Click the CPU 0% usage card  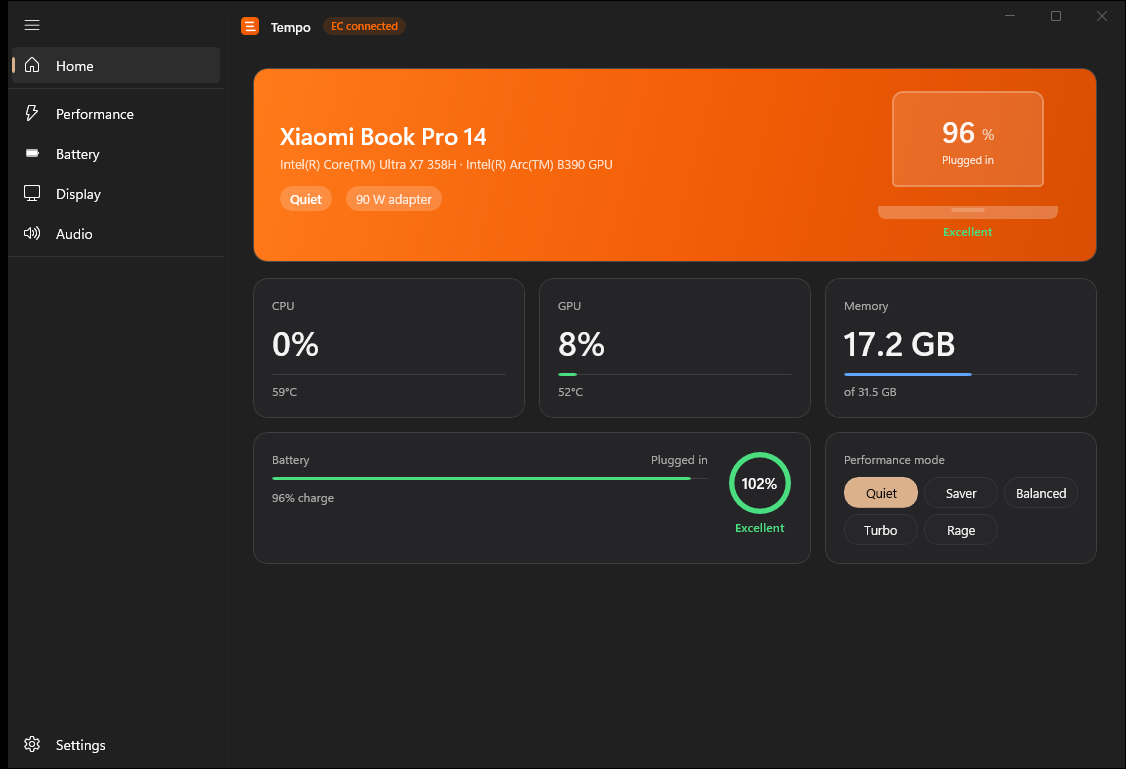click(x=388, y=348)
